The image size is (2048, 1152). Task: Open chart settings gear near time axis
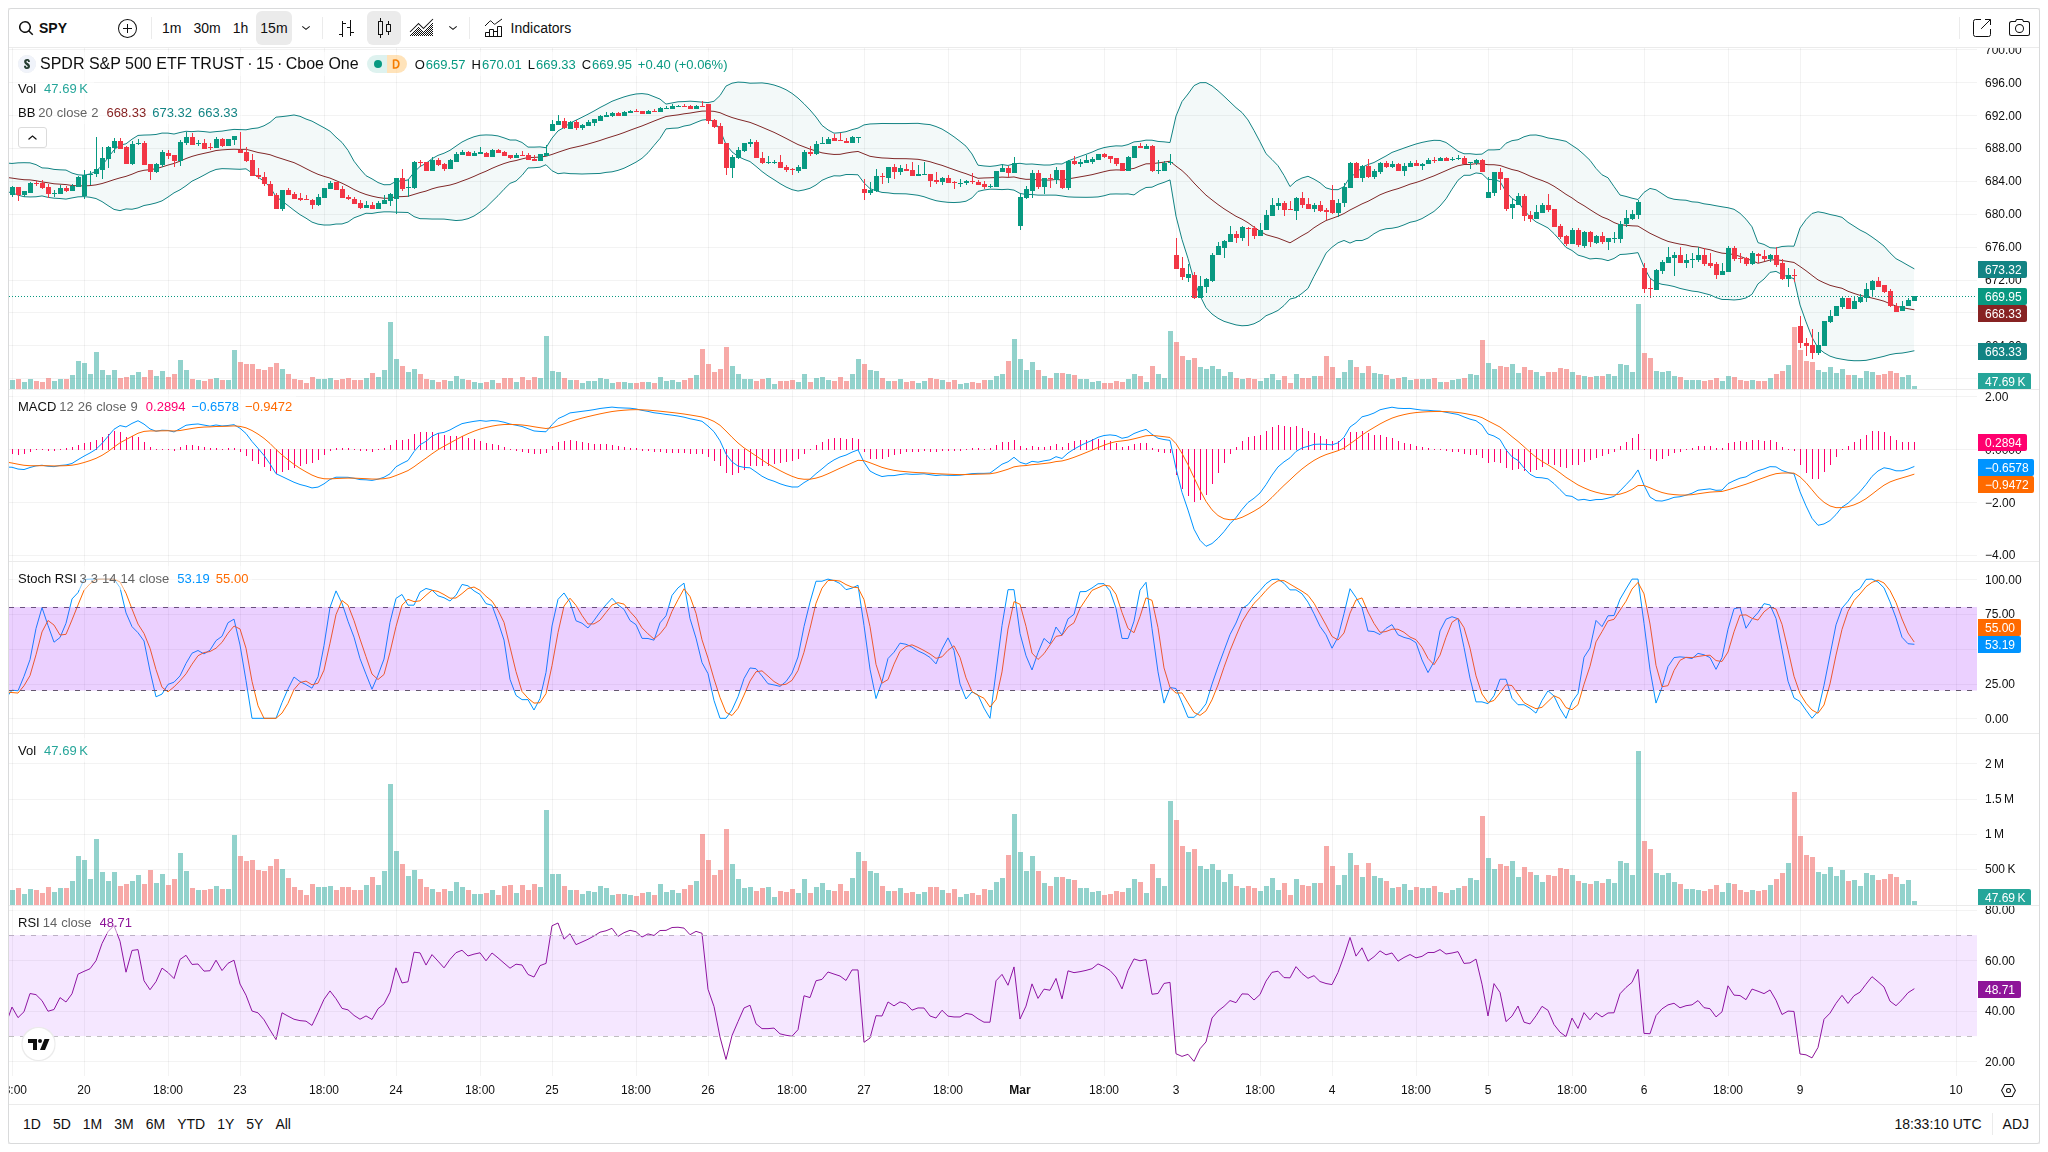coord(2008,1090)
